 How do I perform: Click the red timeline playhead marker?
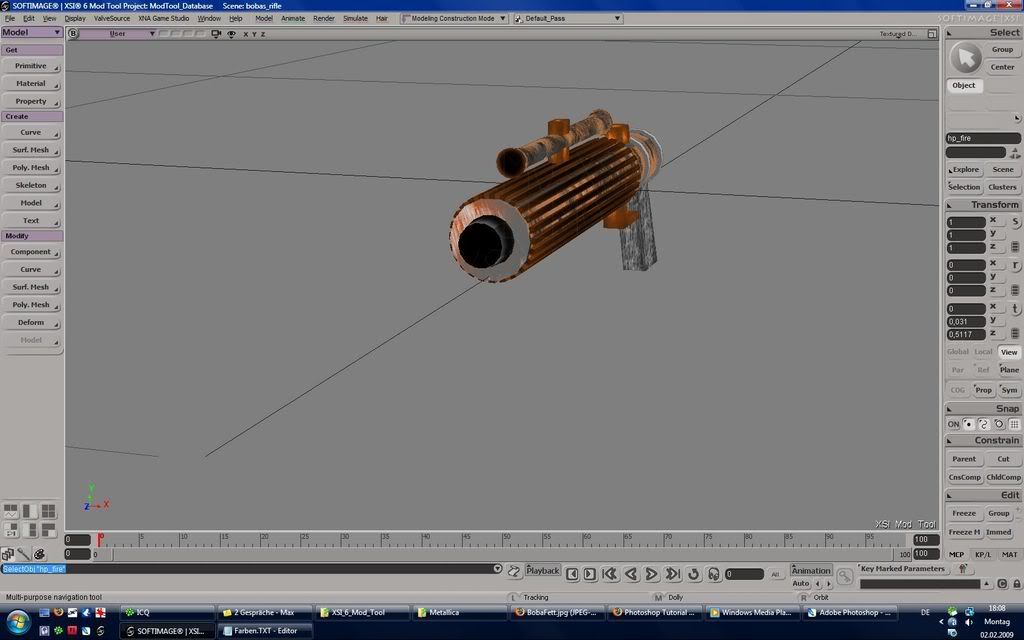point(100,539)
